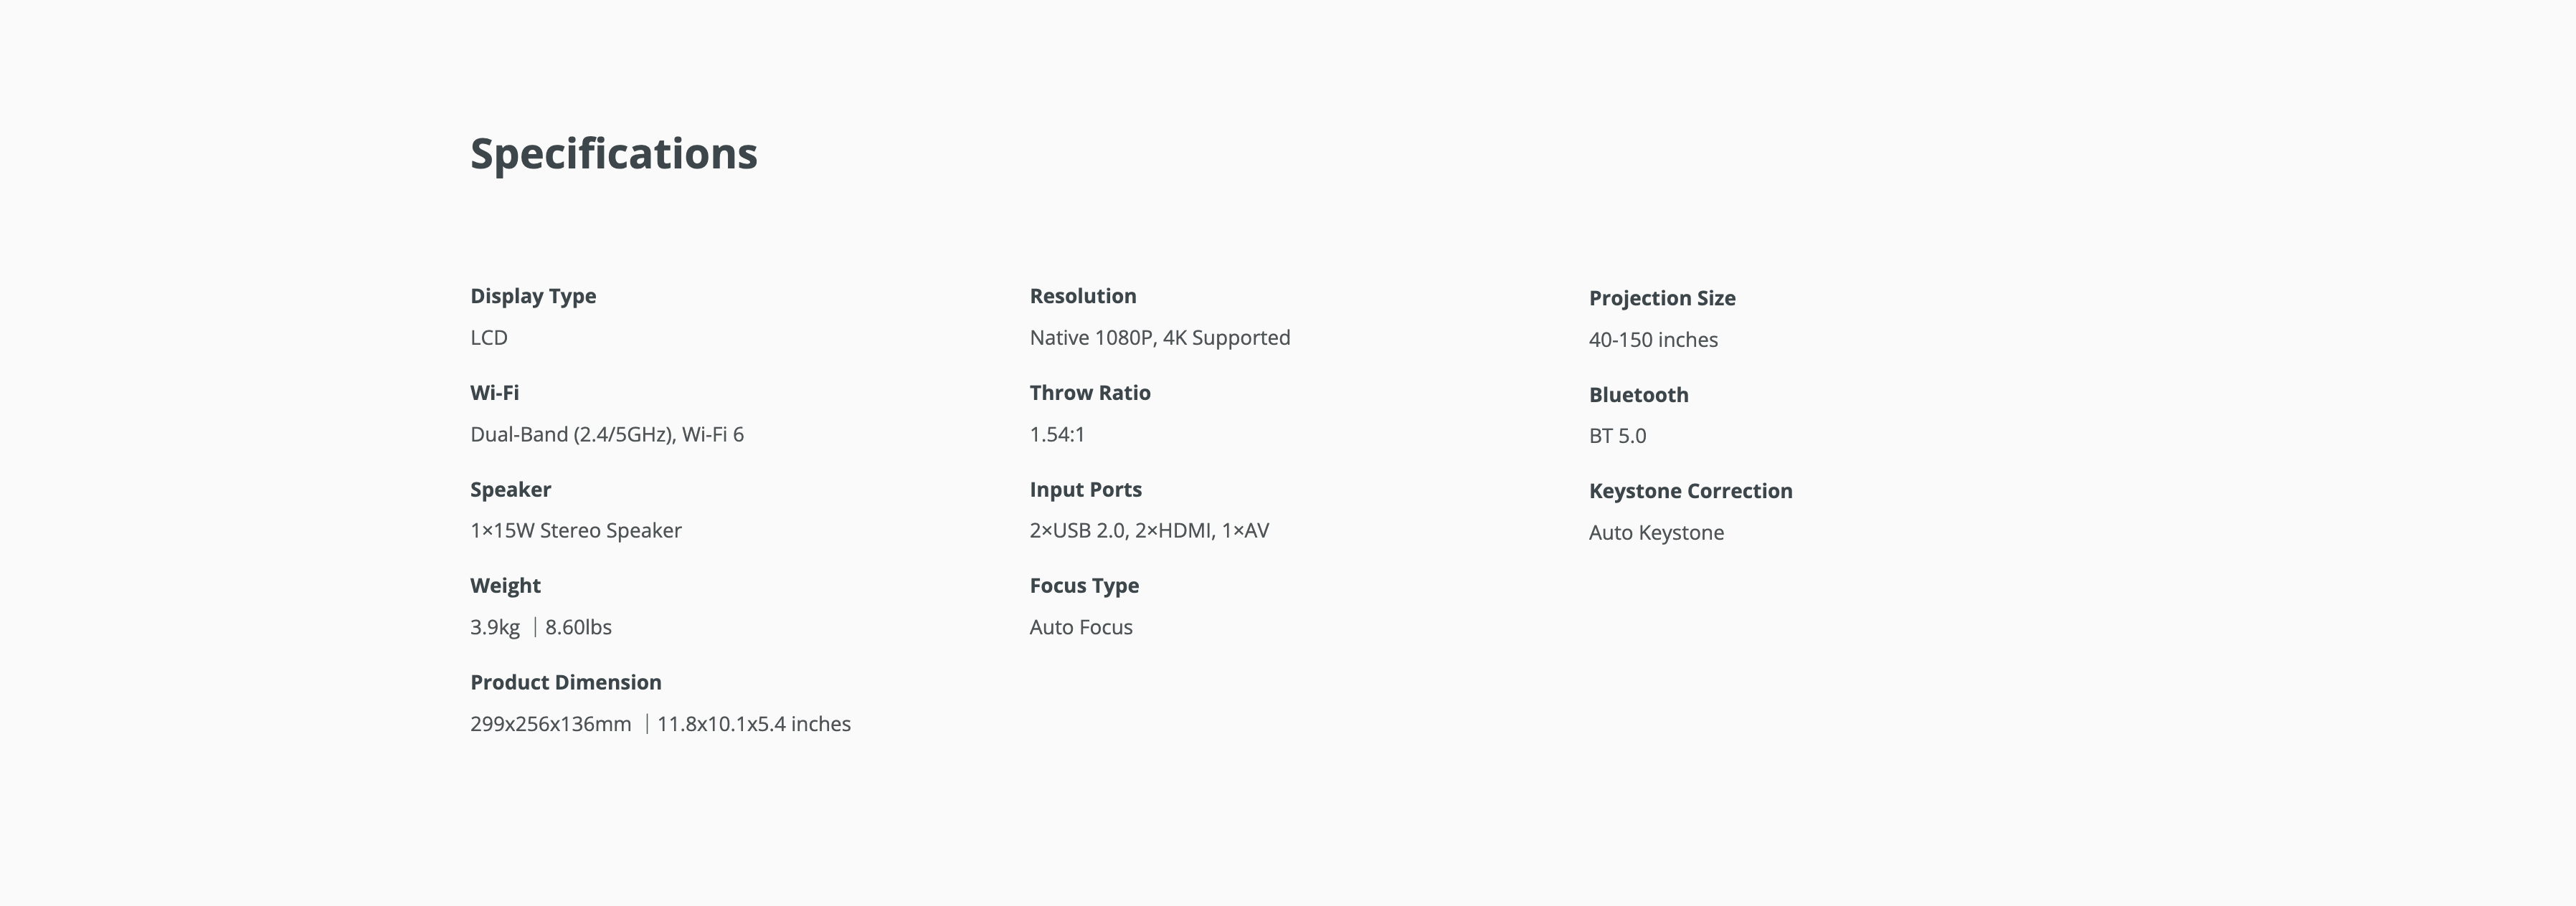Image resolution: width=2576 pixels, height=906 pixels.
Task: Select the 40-150 inches value
Action: (1653, 340)
